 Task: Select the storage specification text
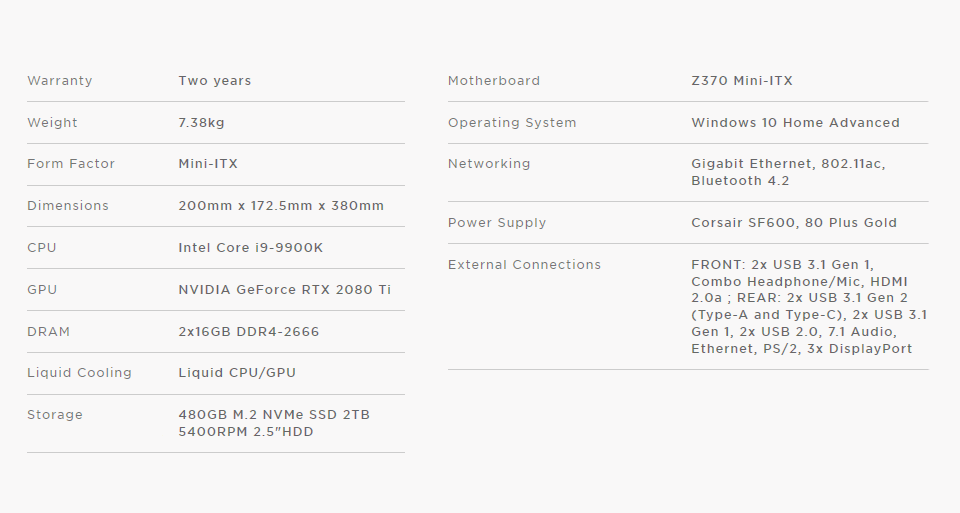click(x=274, y=423)
